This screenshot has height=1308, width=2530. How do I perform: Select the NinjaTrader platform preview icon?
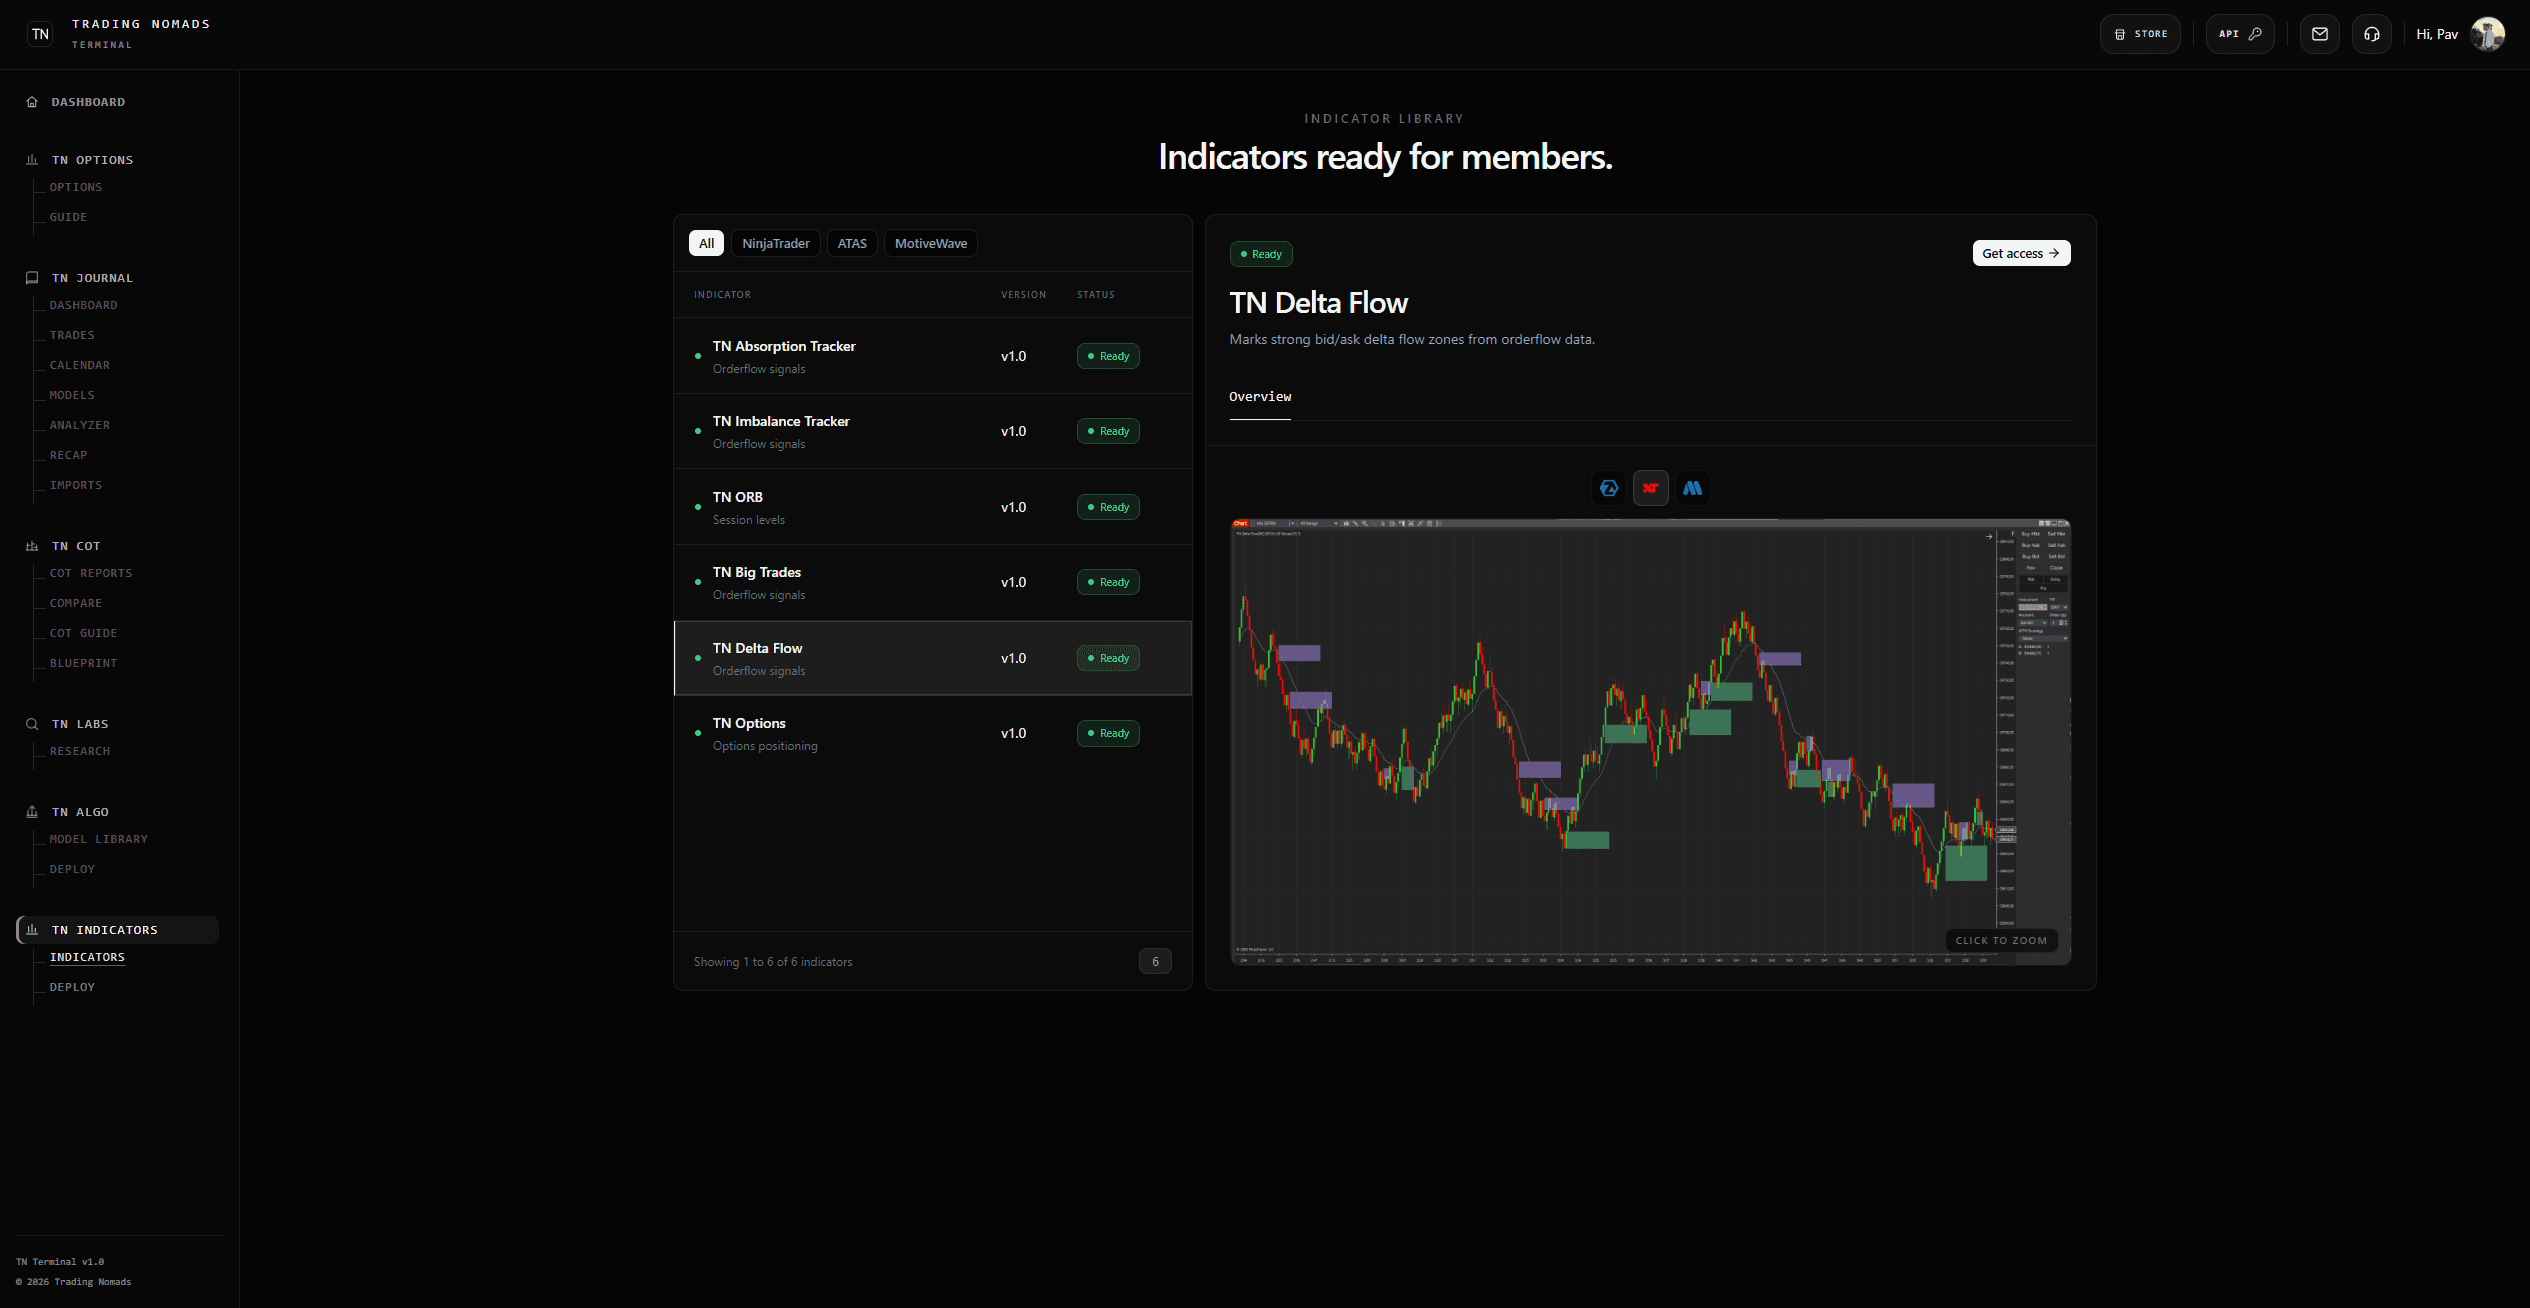click(1651, 488)
